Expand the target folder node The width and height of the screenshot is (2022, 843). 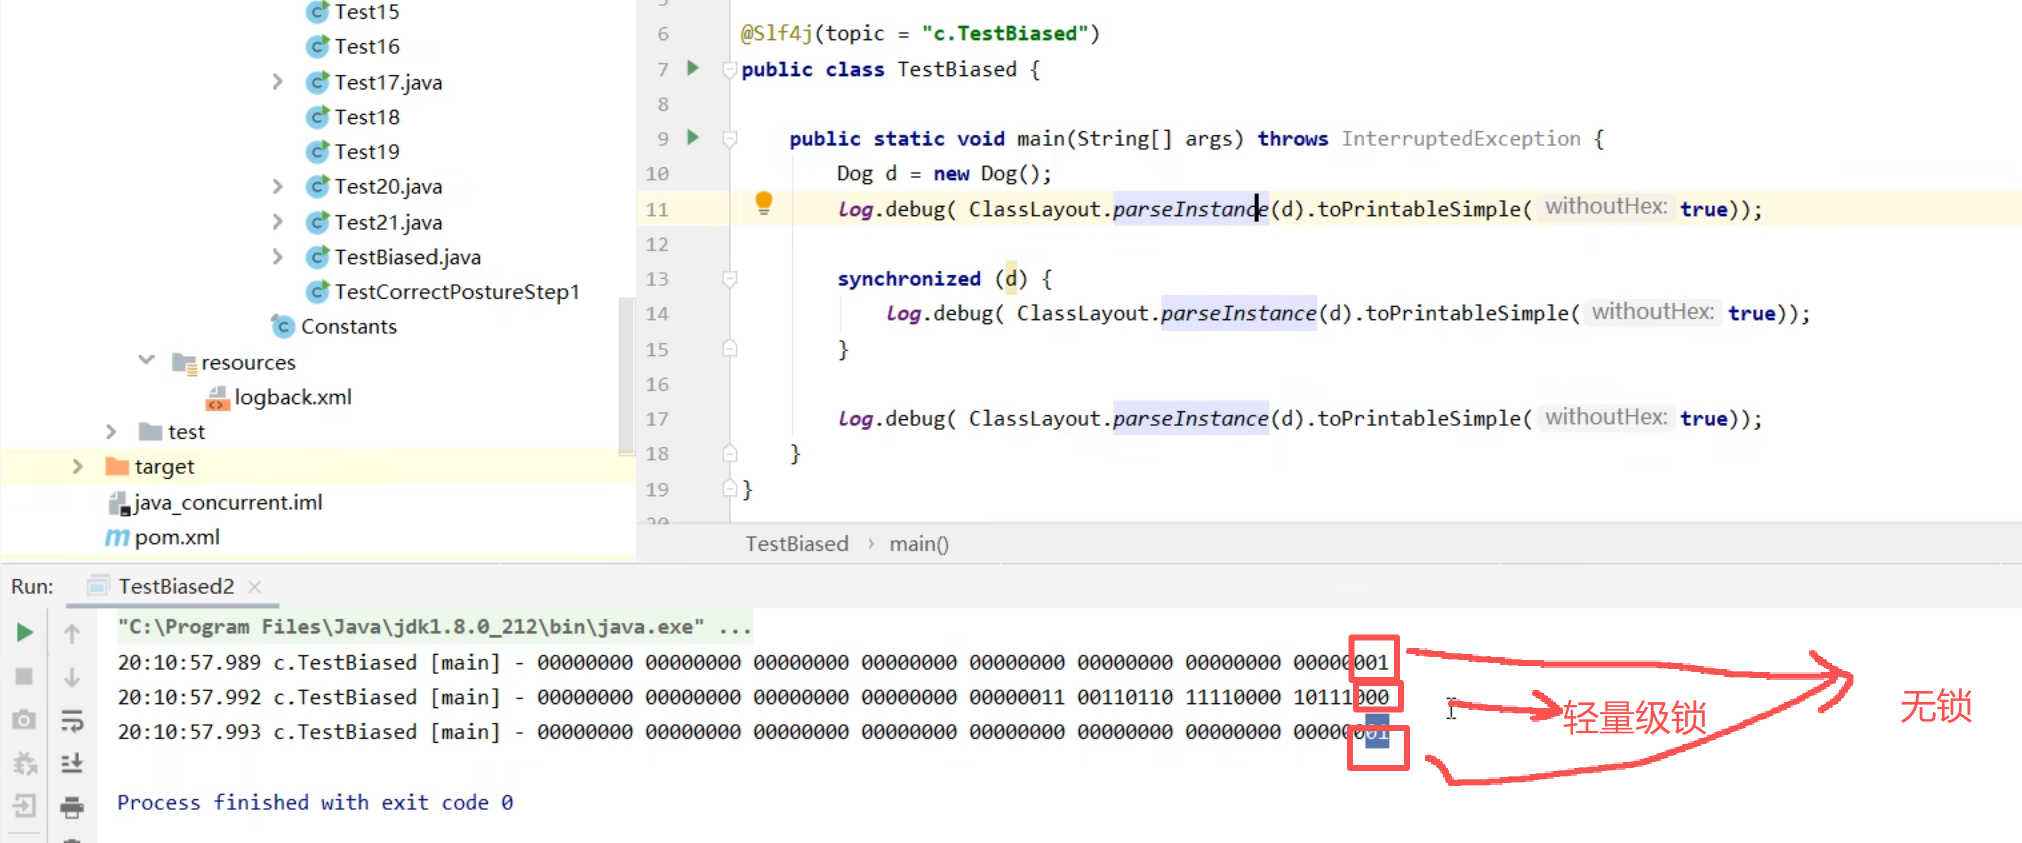(x=77, y=467)
